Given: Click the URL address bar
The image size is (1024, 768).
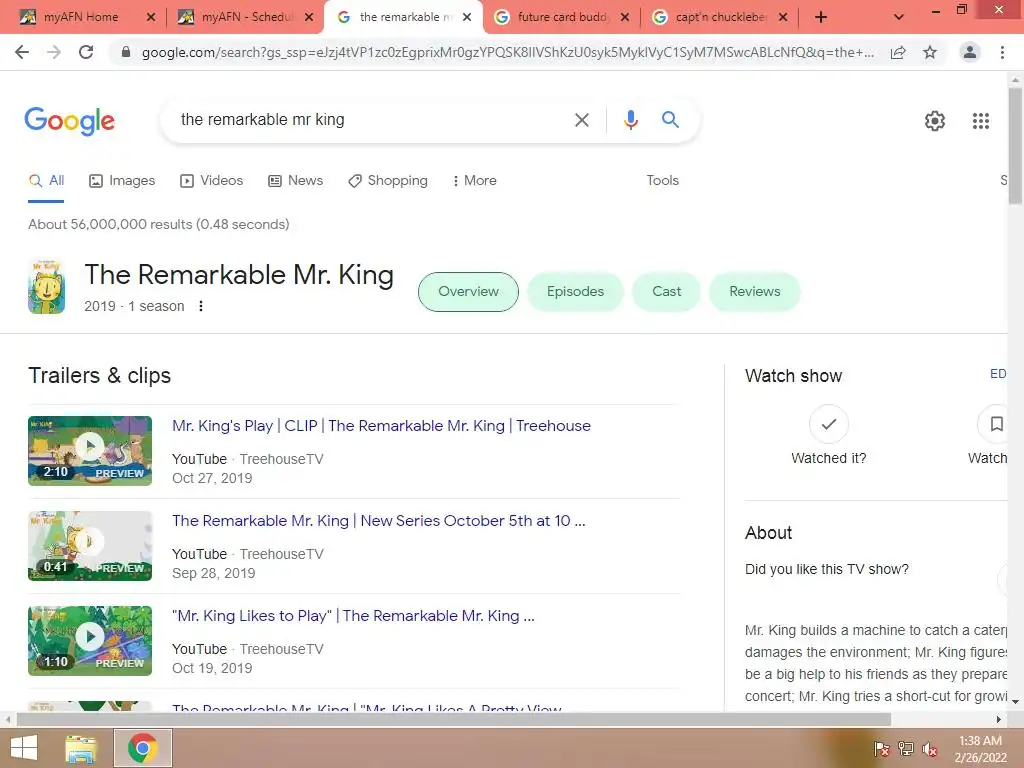Looking at the screenshot, I should (x=507, y=52).
